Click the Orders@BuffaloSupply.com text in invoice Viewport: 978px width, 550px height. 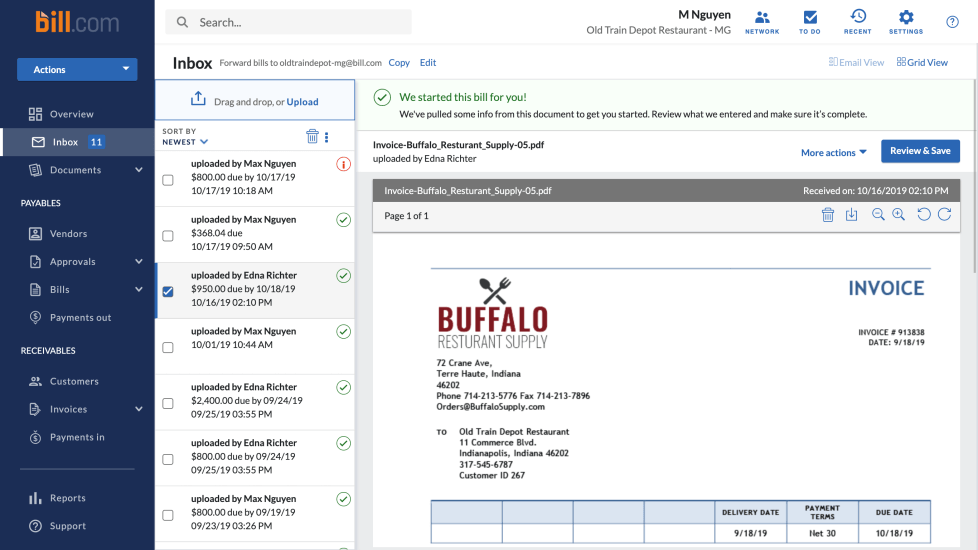(490, 407)
